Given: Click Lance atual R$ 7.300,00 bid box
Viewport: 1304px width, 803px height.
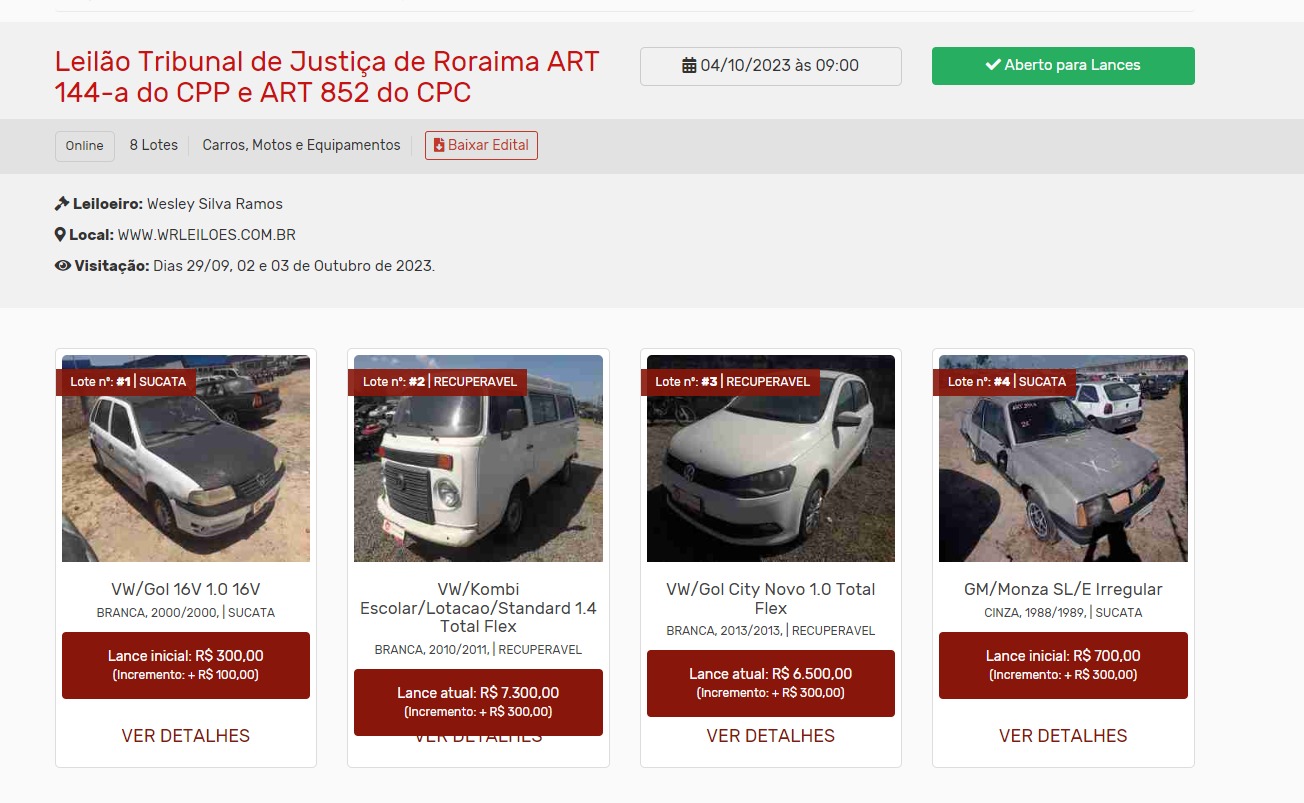Looking at the screenshot, I should (478, 702).
